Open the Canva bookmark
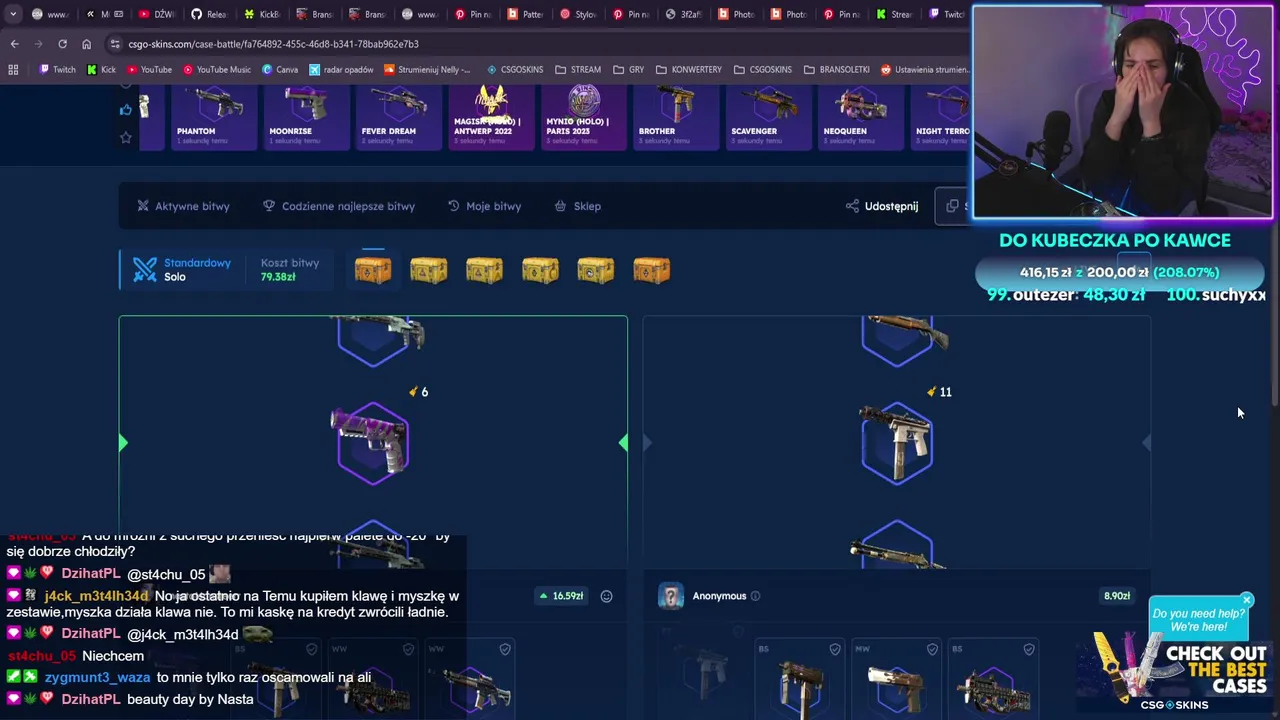This screenshot has height=720, width=1280. pos(280,70)
